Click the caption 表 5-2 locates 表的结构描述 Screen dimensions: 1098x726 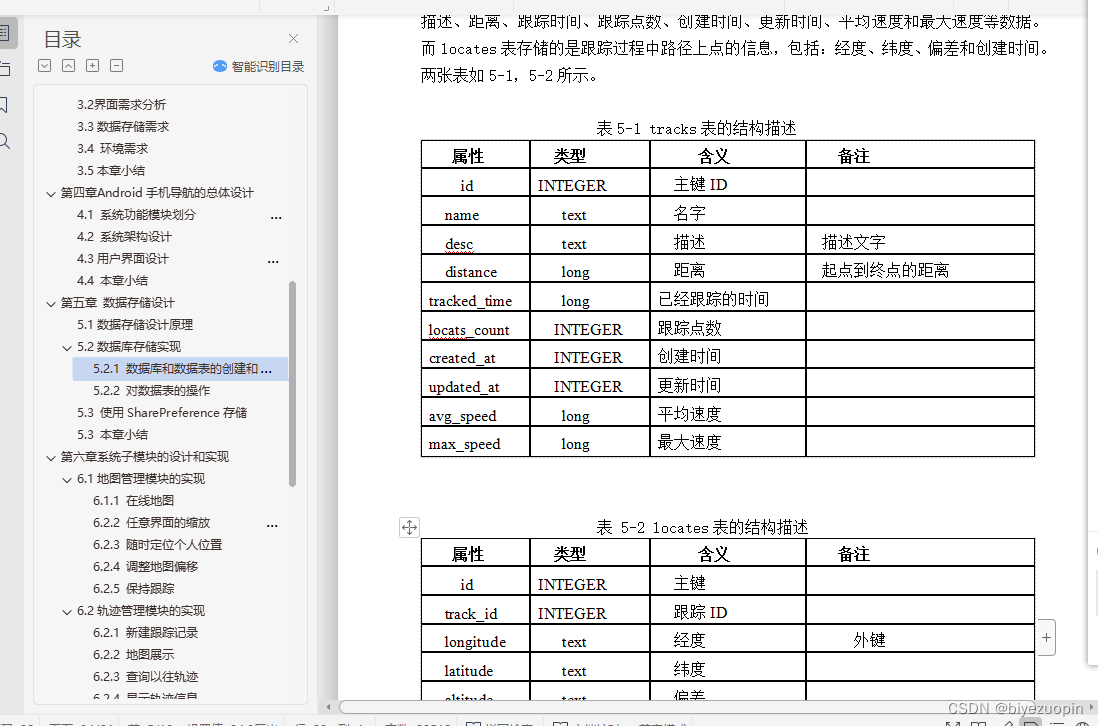coord(702,527)
